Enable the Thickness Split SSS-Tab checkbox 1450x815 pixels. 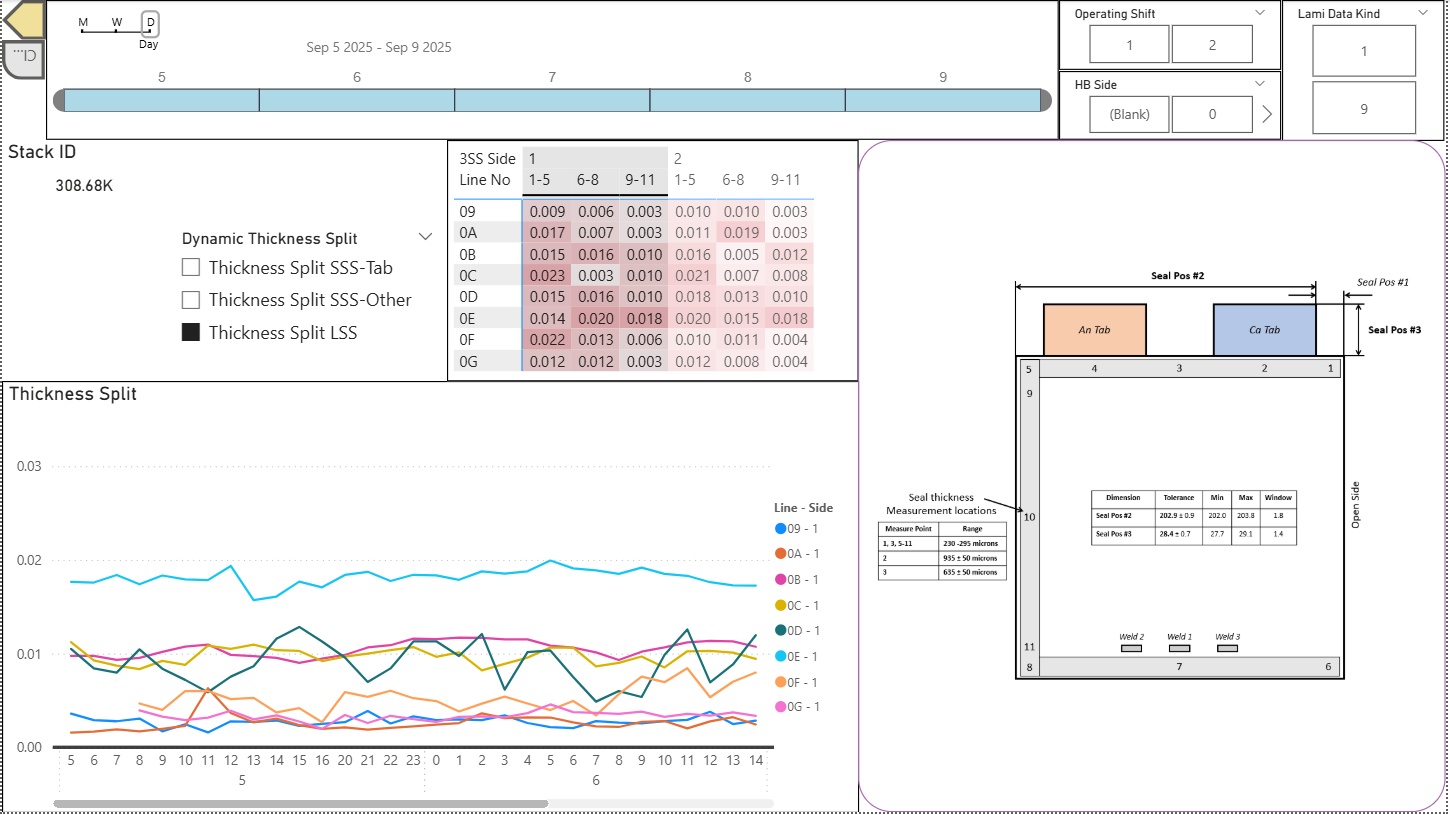click(190, 267)
